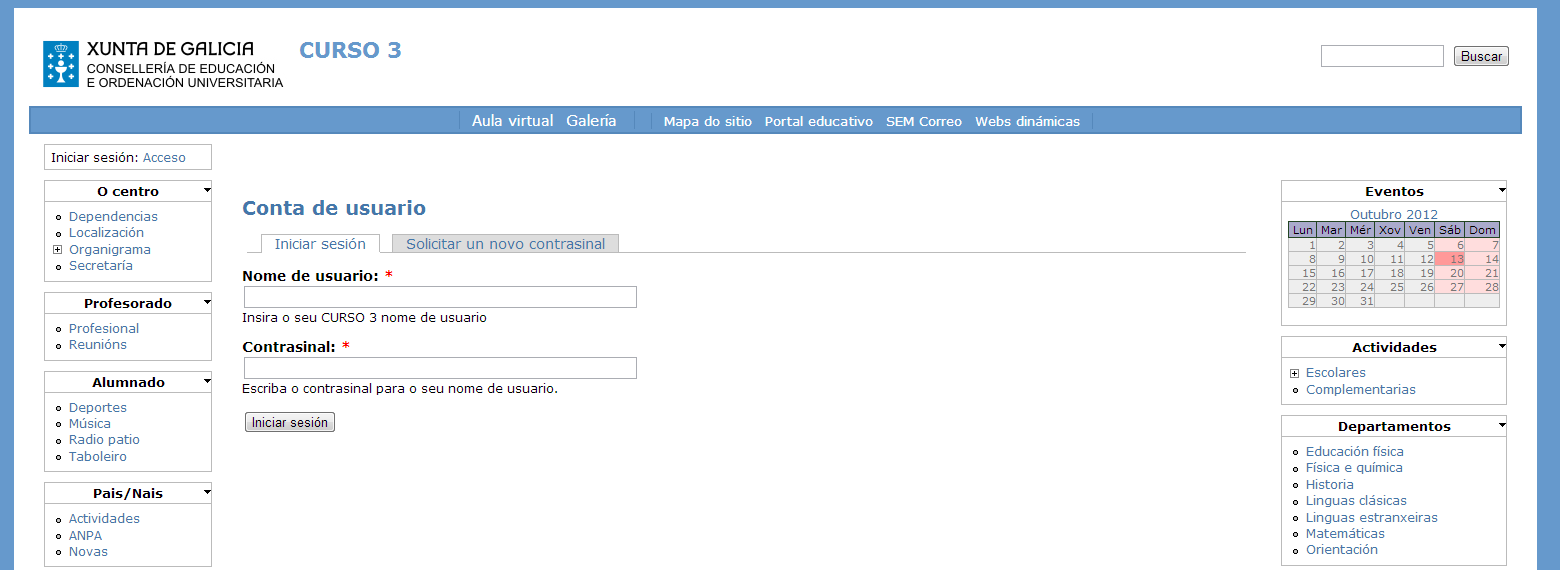1560x570 pixels.
Task: Open the Acceso login link
Action: coord(164,157)
